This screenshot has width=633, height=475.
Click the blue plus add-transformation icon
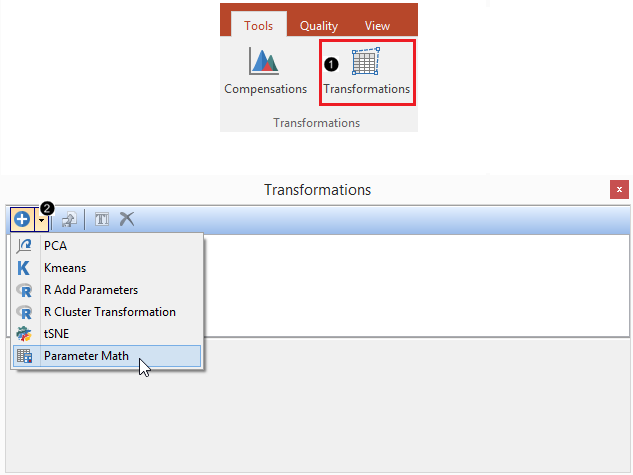(22, 219)
